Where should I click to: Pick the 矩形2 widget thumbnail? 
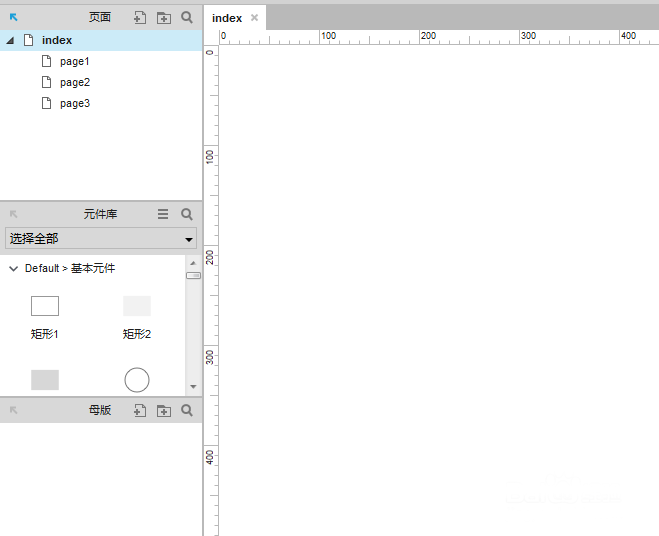tap(137, 306)
